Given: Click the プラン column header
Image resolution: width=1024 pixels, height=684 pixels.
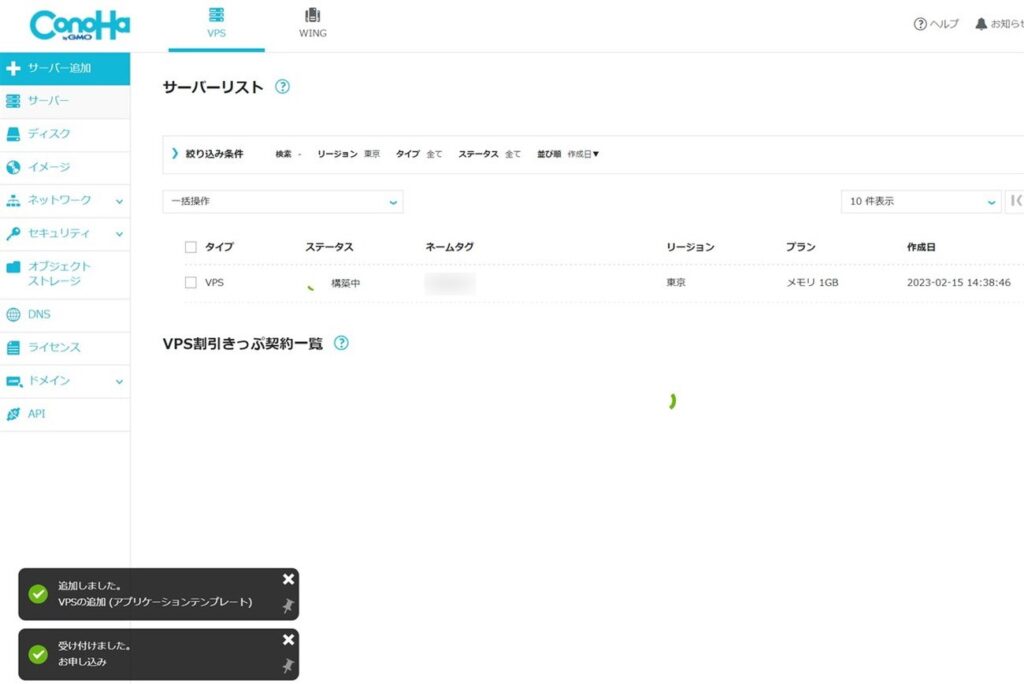Looking at the screenshot, I should (801, 247).
